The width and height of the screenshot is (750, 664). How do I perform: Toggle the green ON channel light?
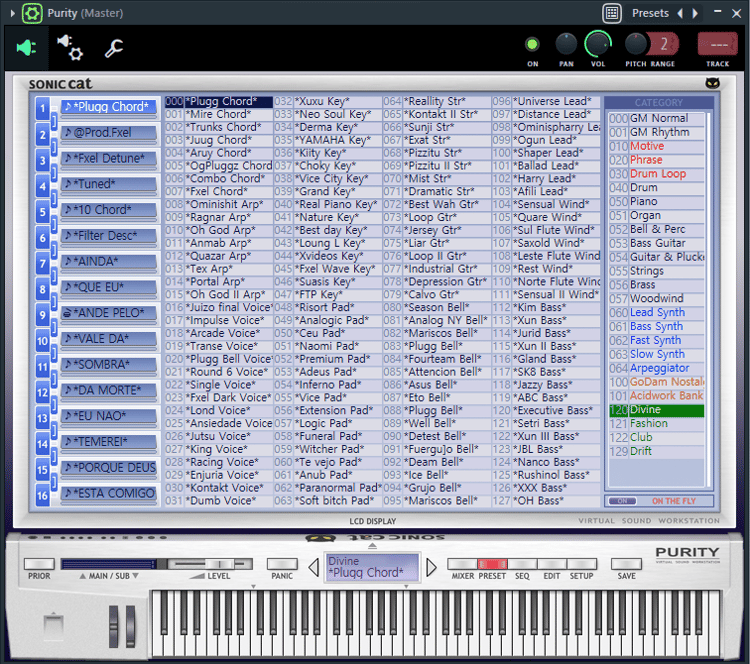(532, 44)
